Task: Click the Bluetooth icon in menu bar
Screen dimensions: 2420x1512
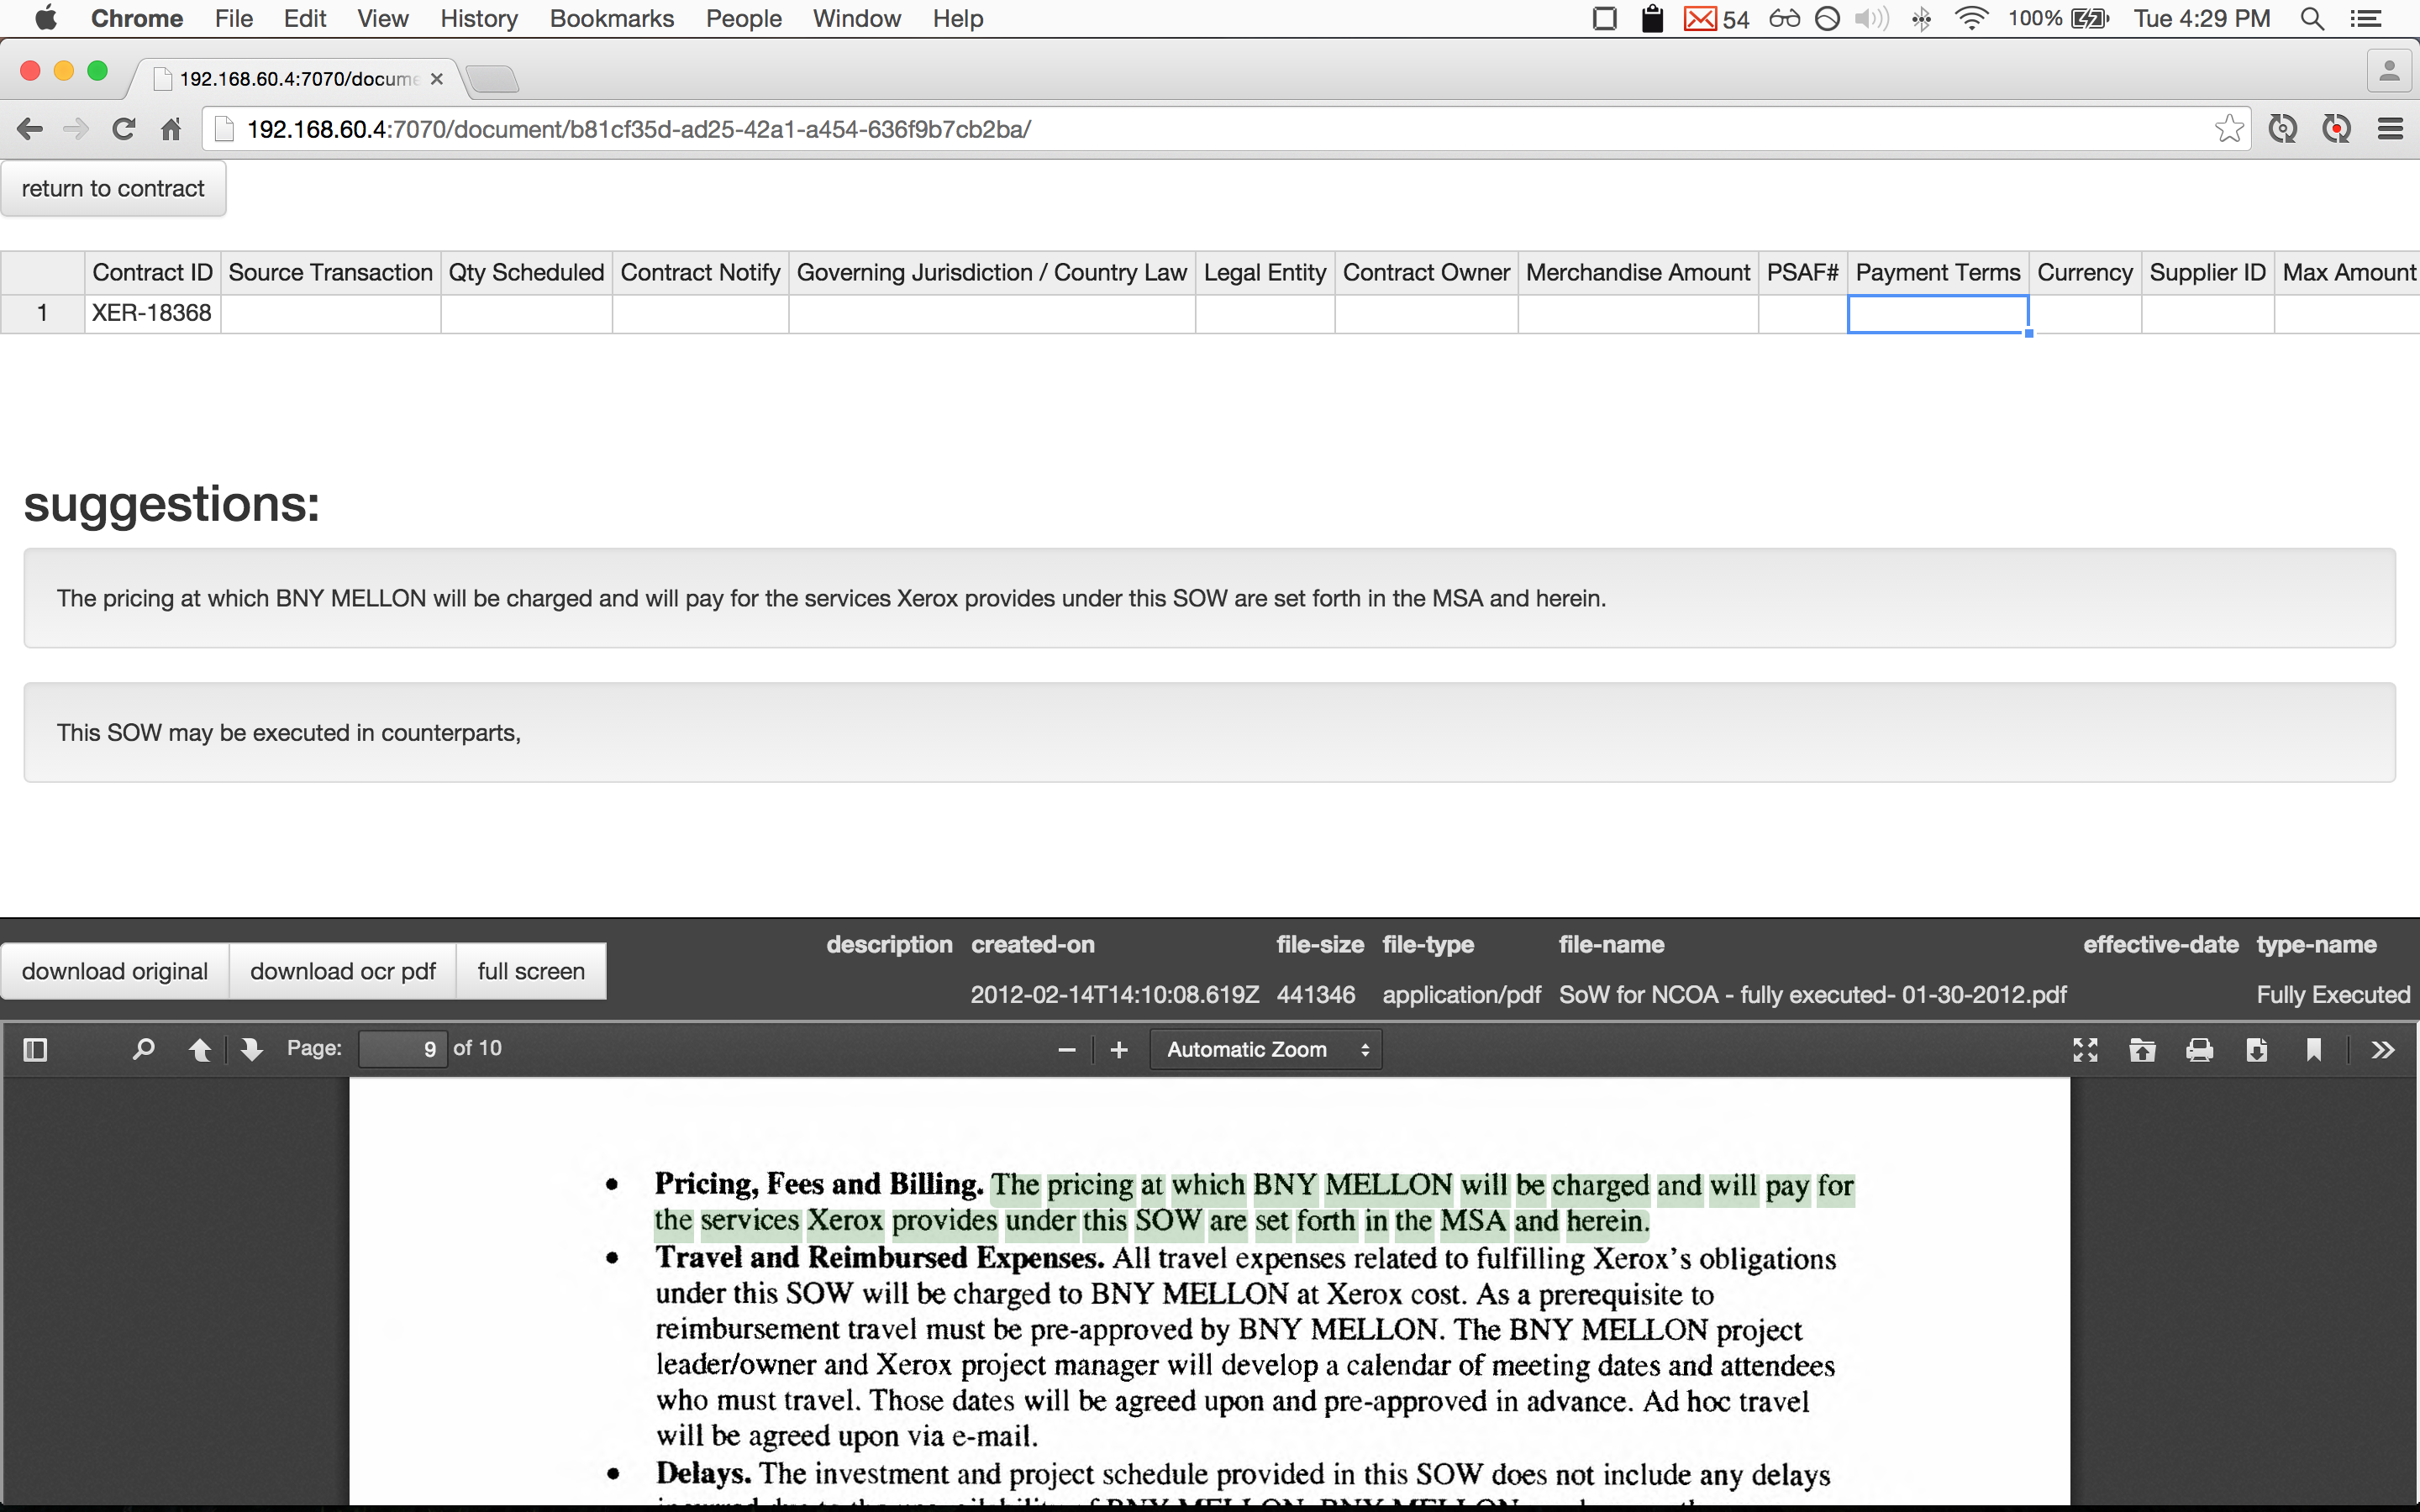Action: 1921,19
